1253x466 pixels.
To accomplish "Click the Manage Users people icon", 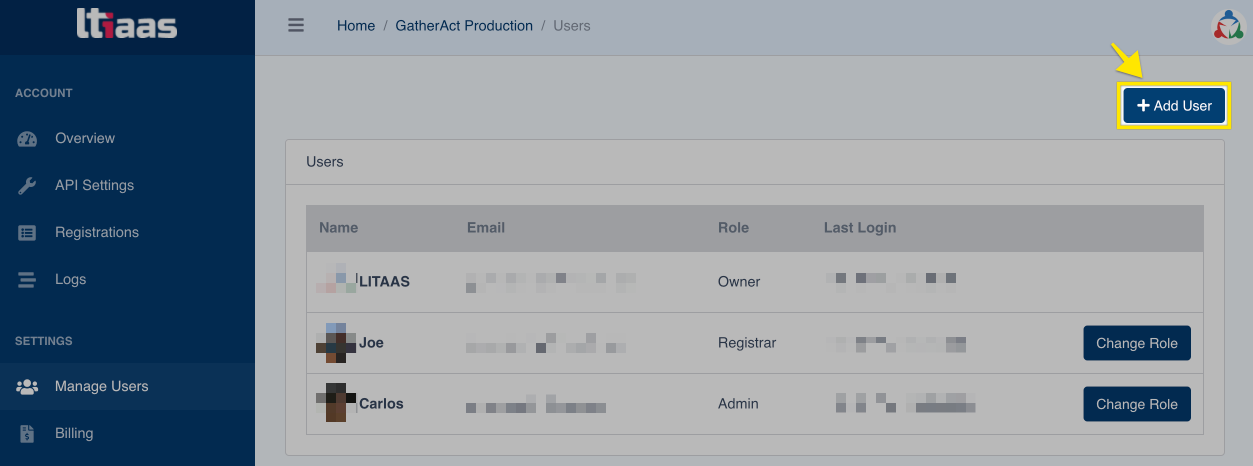I will click(27, 387).
